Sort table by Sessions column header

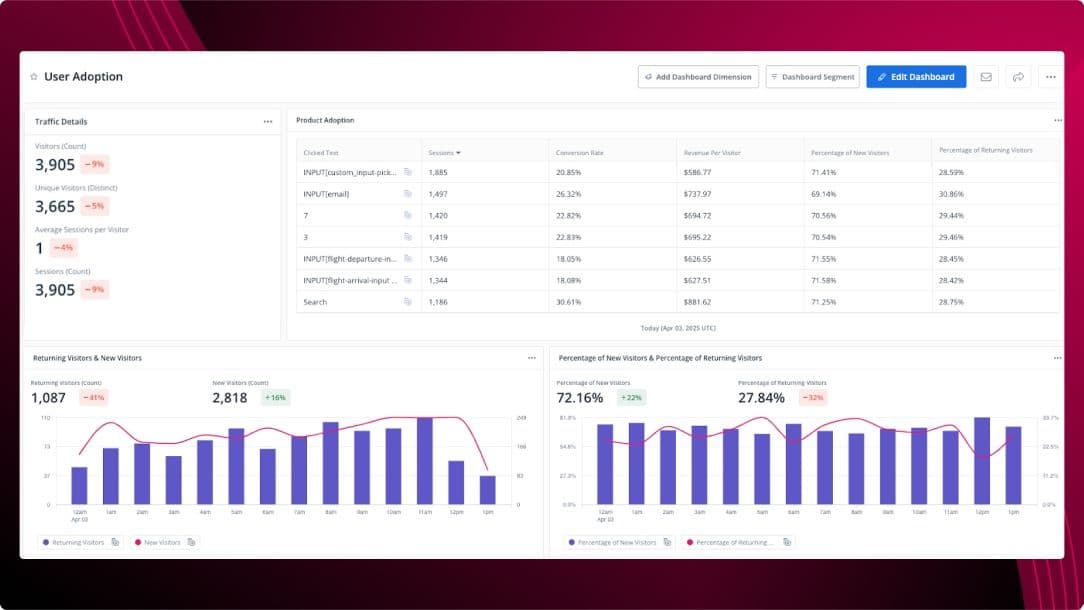[x=444, y=153]
